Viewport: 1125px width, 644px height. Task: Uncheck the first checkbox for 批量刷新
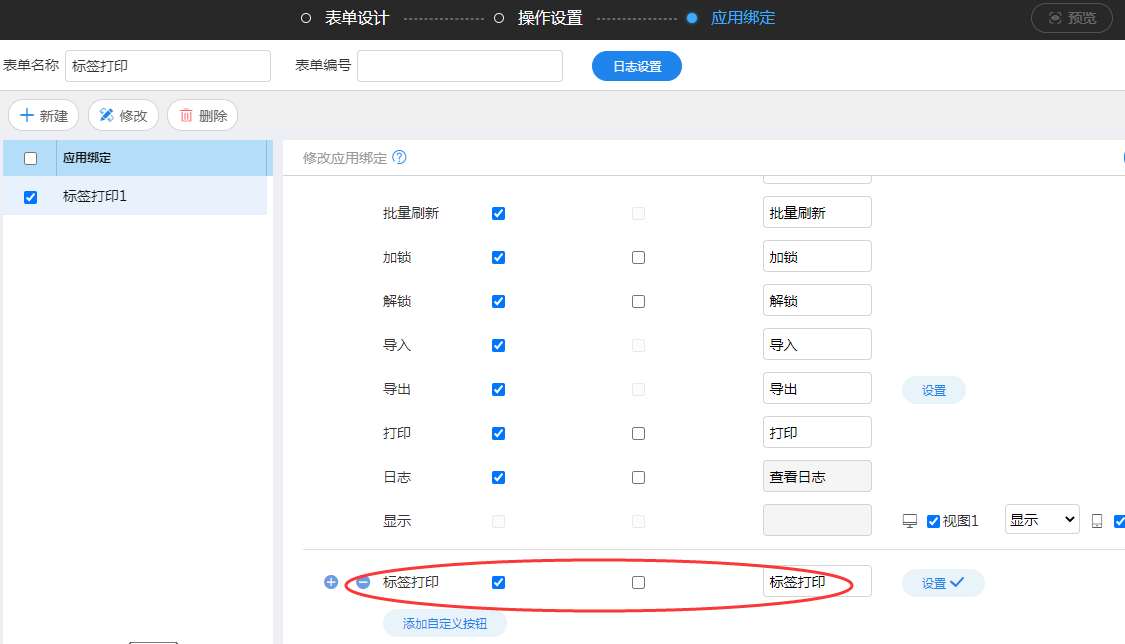click(499, 213)
